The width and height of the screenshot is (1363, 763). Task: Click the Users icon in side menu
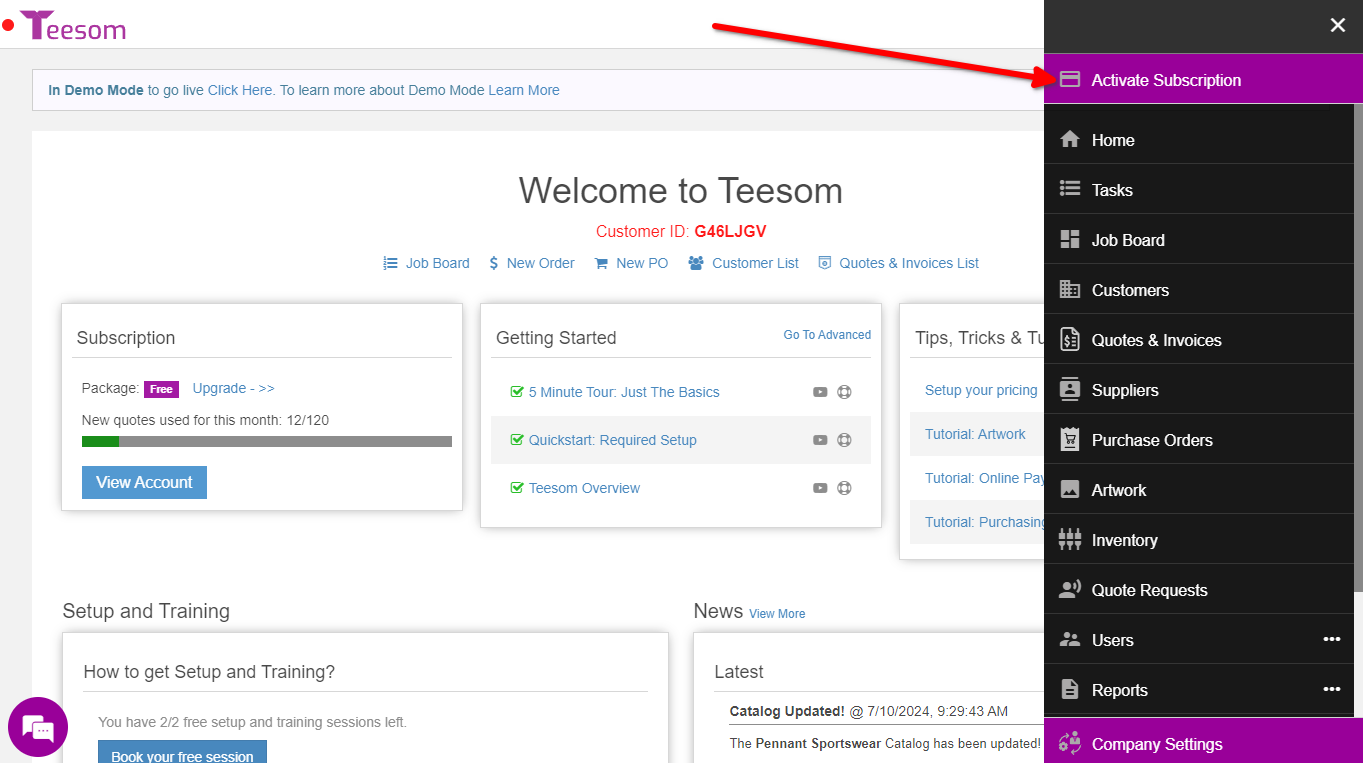pos(1070,639)
